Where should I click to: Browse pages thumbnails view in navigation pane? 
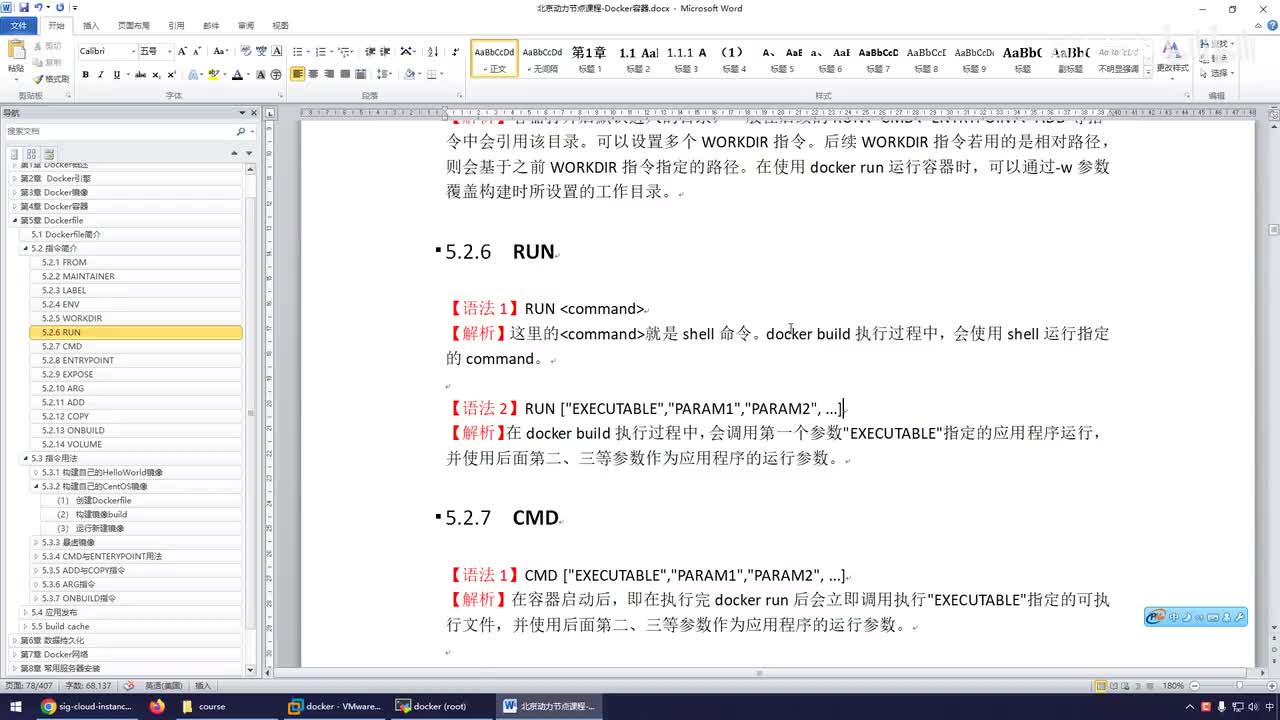[32, 153]
